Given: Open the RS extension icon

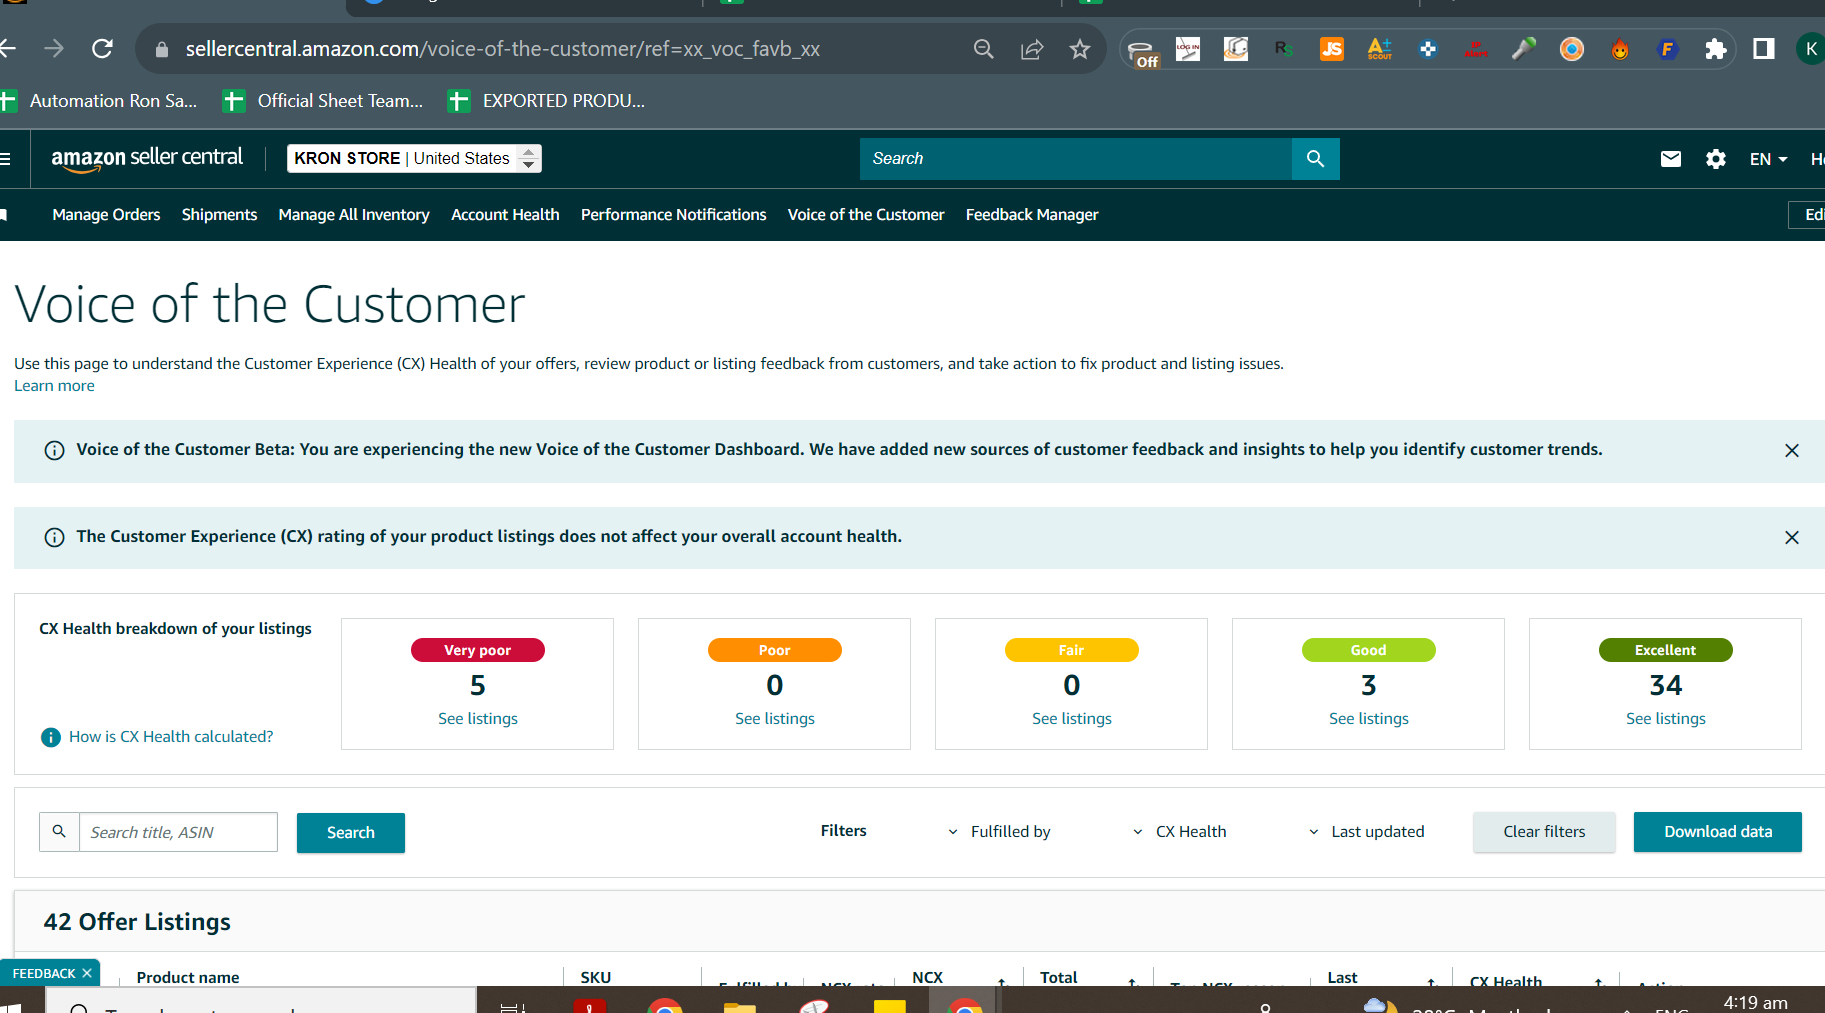Looking at the screenshot, I should pyautogui.click(x=1284, y=49).
